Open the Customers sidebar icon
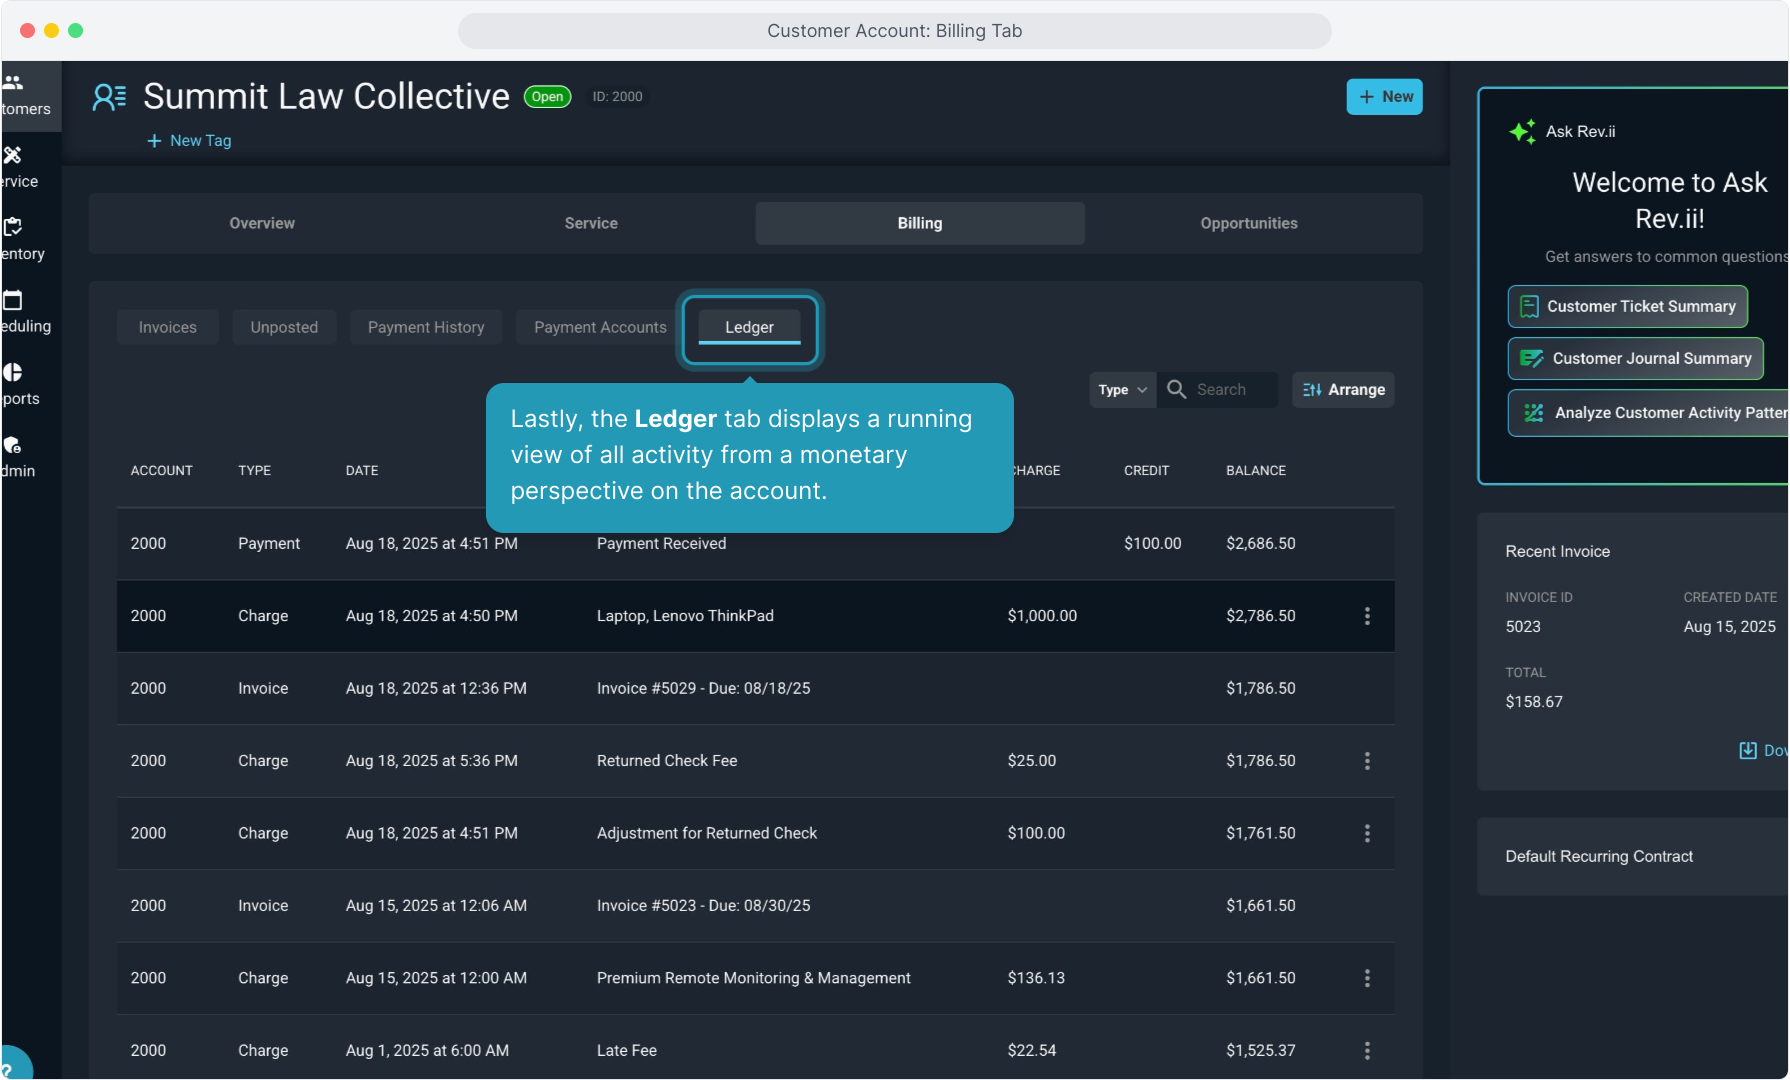Screen dimensions: 1790x1080 (14, 83)
